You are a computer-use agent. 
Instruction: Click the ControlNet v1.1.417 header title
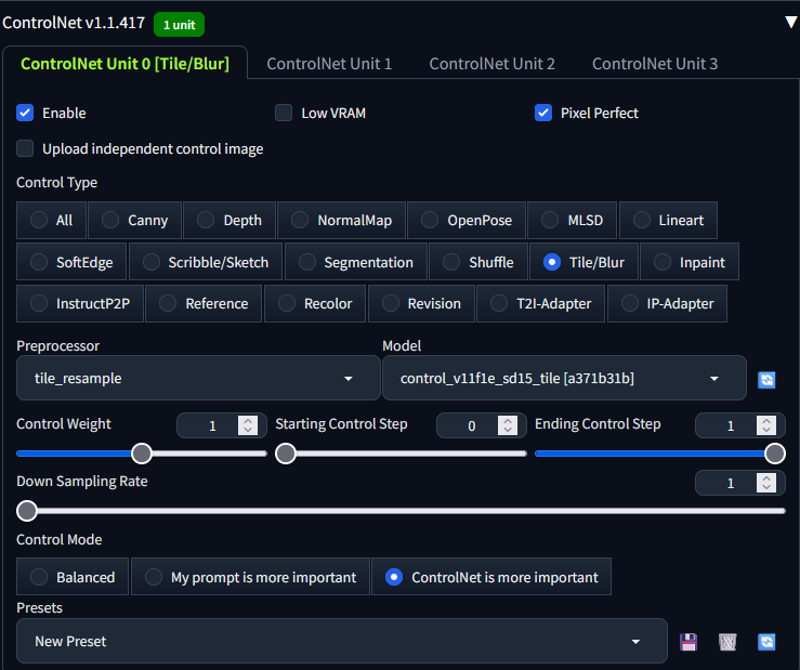point(74,22)
